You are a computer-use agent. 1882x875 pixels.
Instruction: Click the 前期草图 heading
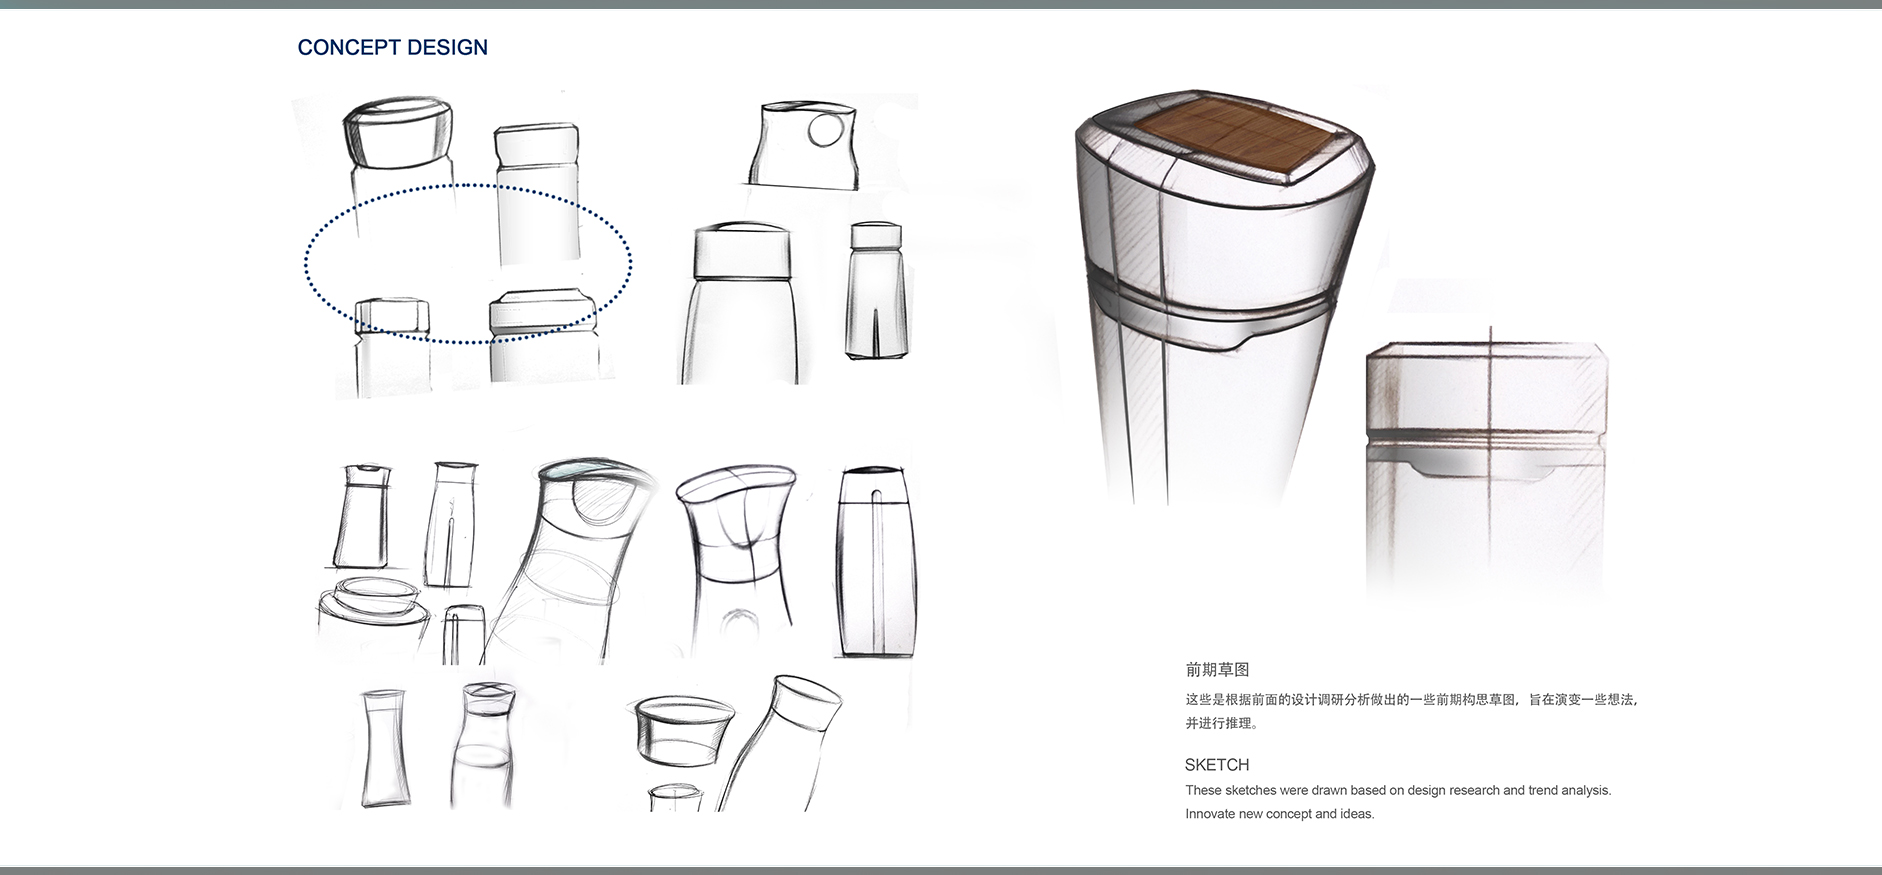coord(1217,670)
